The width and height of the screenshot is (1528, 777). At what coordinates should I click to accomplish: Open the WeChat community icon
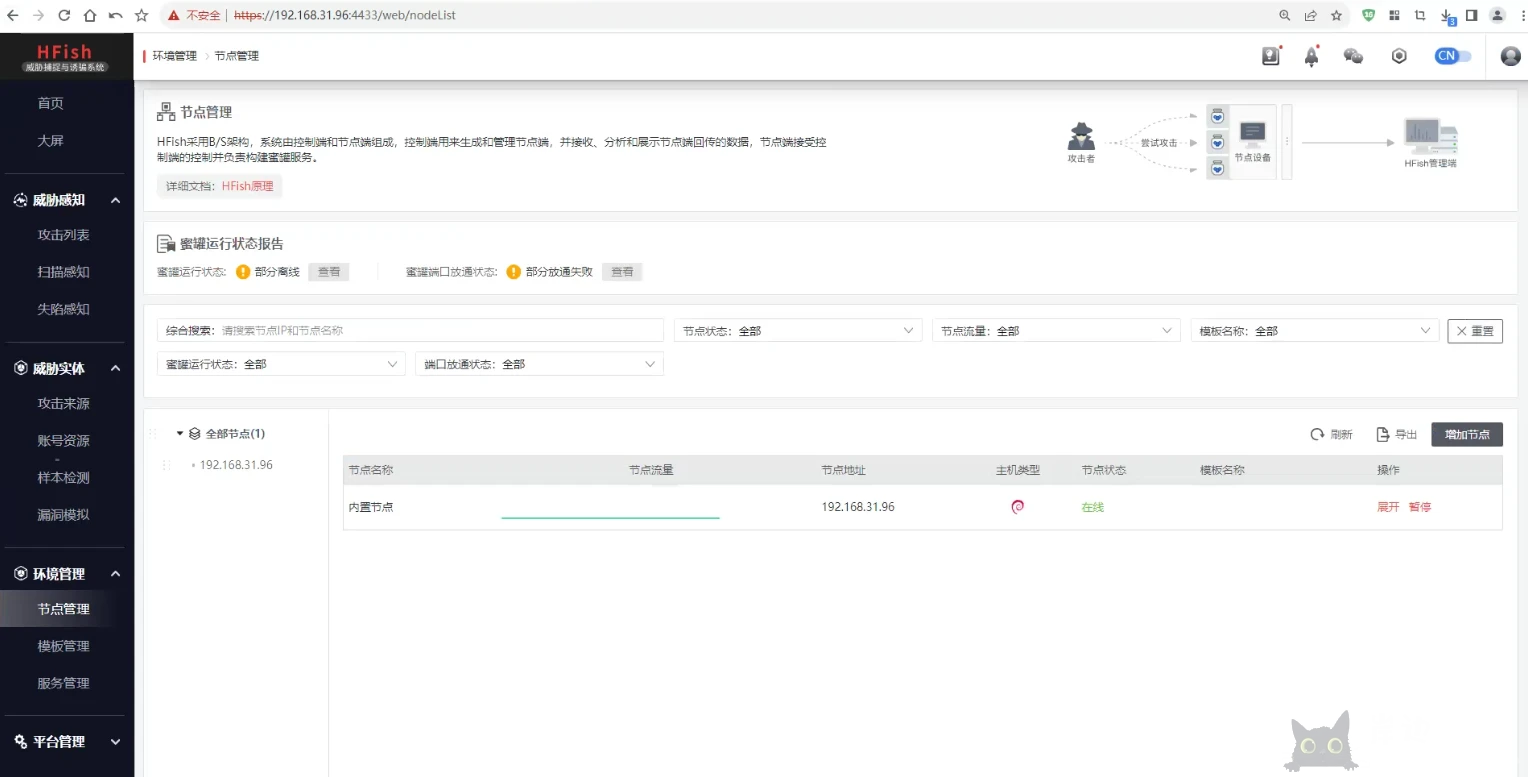click(1353, 57)
